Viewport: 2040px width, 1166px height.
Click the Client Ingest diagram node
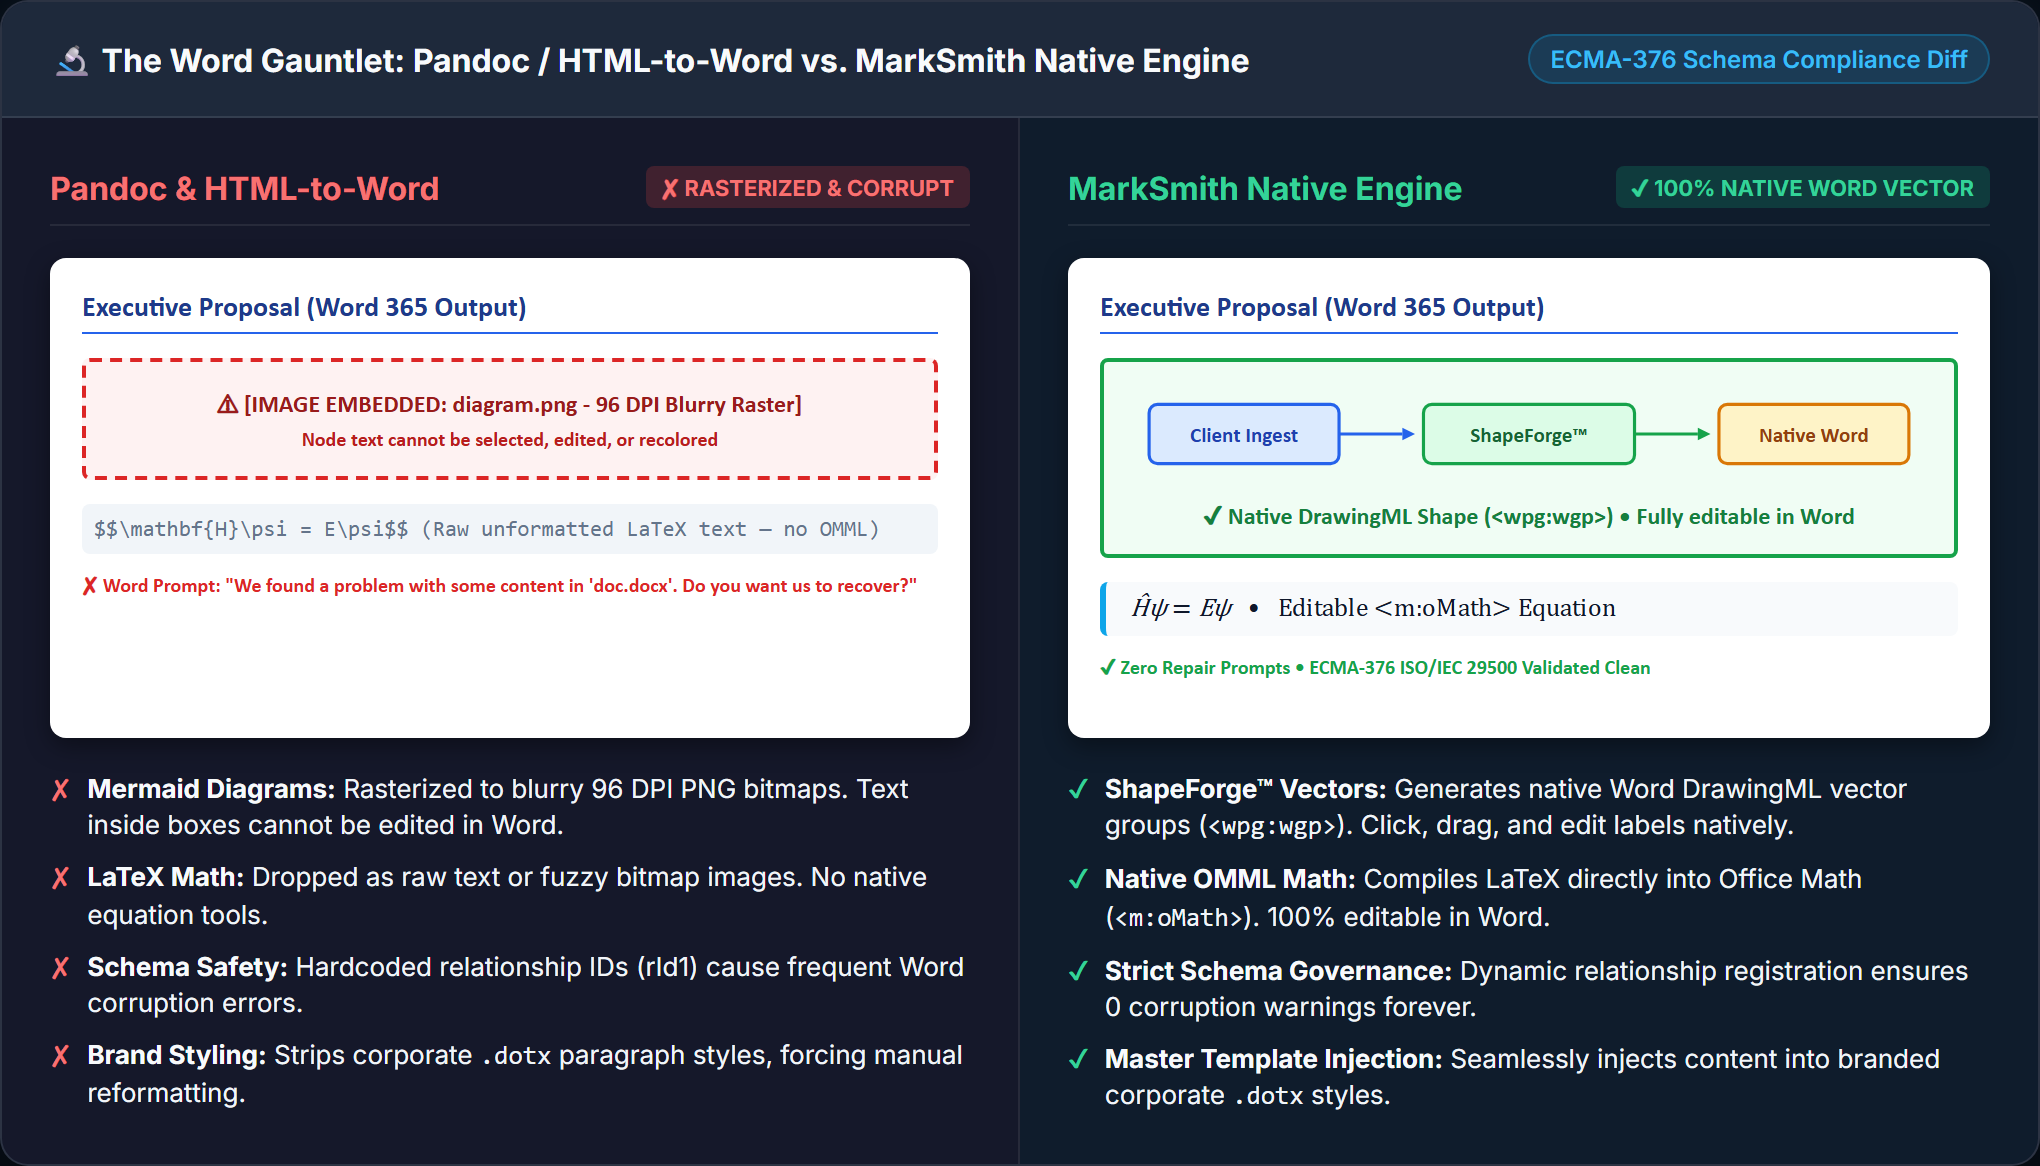tap(1243, 435)
